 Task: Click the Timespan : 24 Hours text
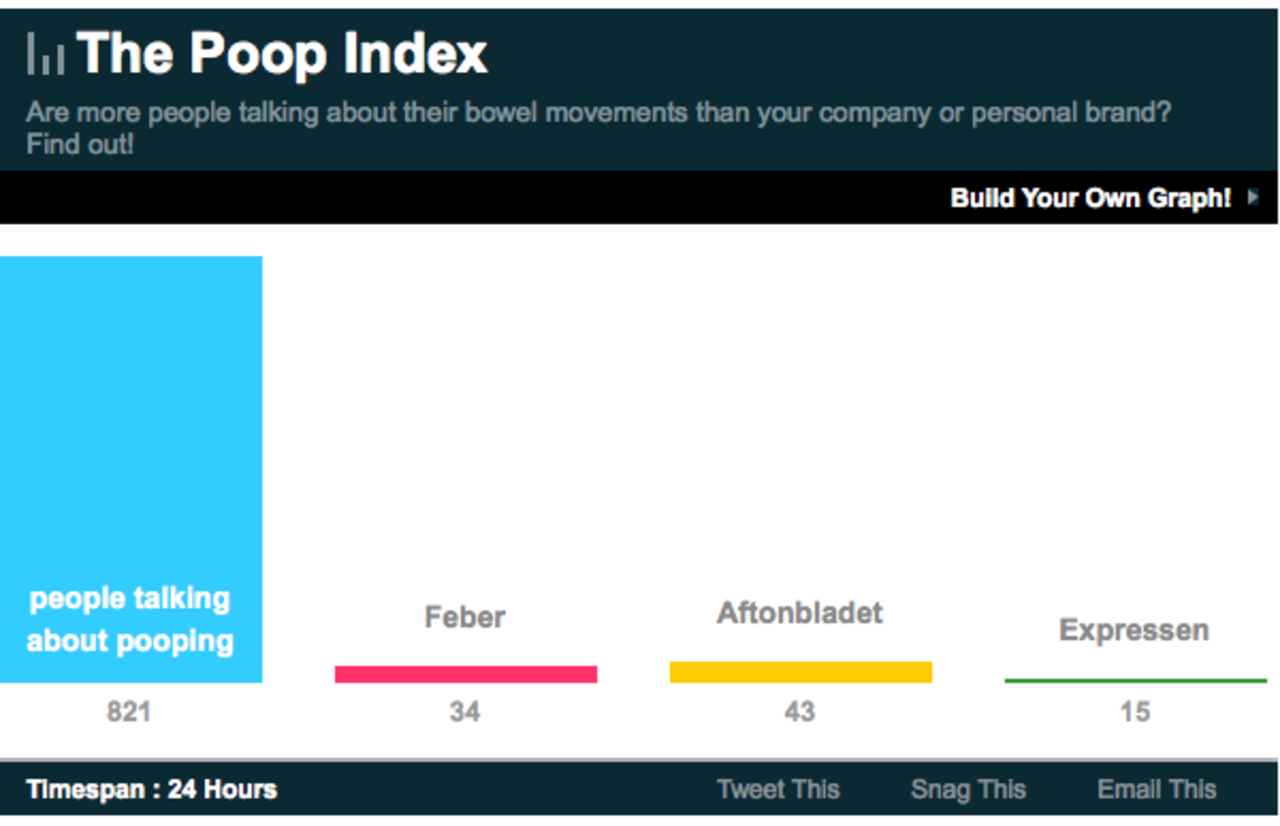152,789
